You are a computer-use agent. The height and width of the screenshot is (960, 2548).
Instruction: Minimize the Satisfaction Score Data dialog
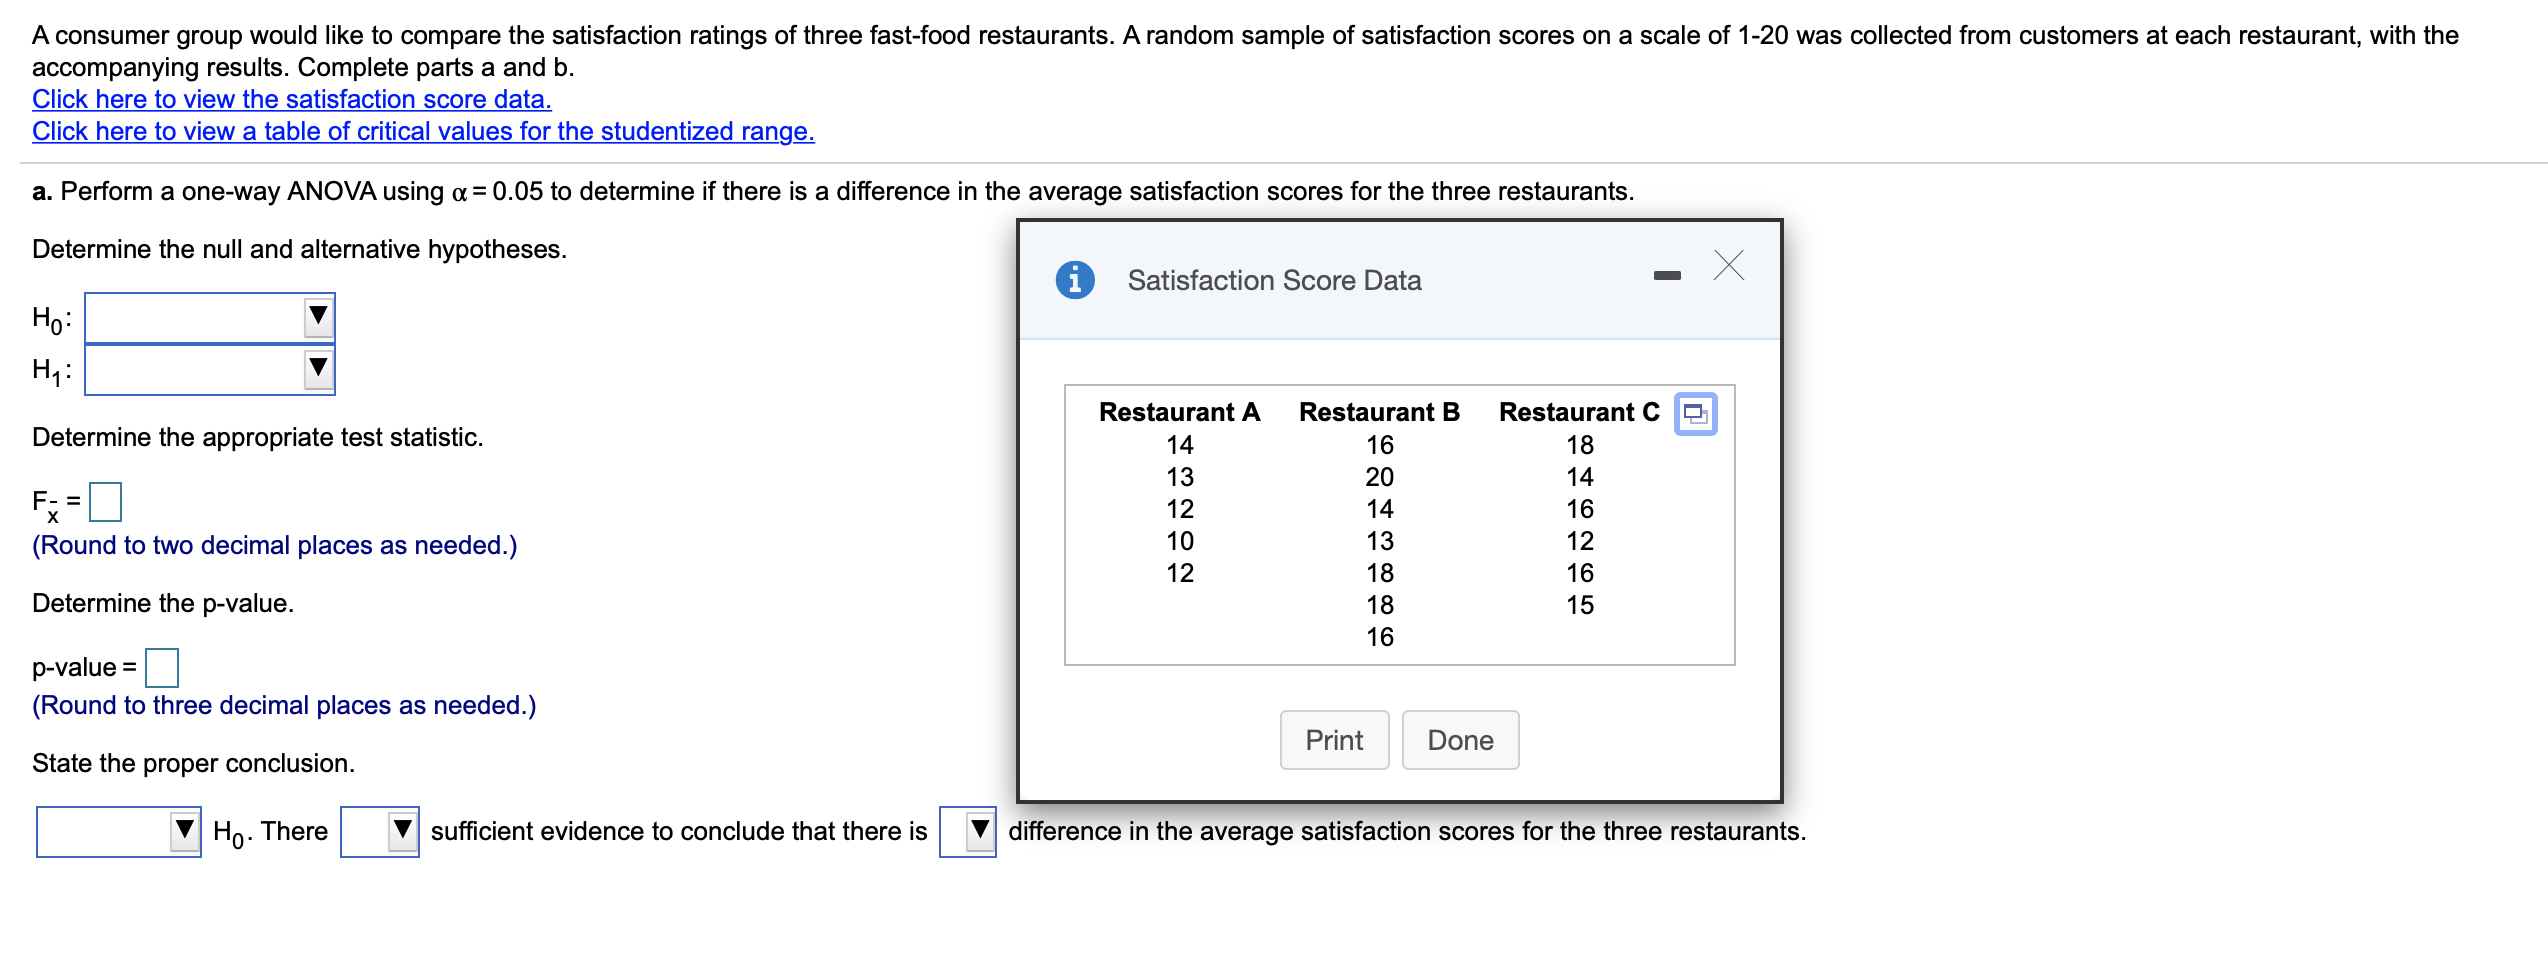tap(1666, 279)
